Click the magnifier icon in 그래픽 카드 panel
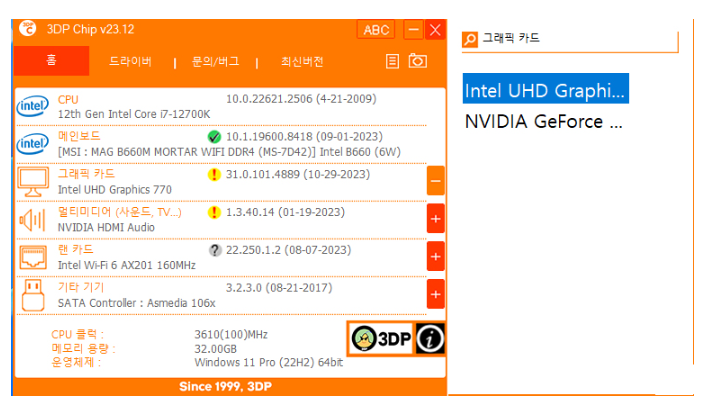Viewport: 720px width, 406px height. [x=470, y=39]
